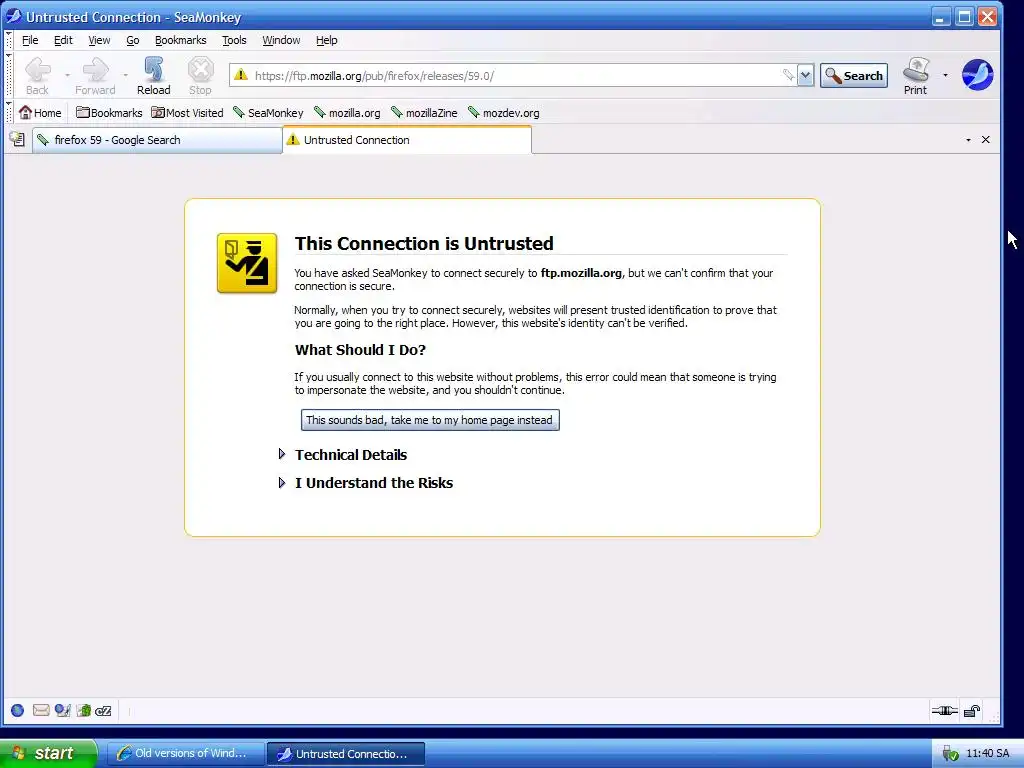
Task: Click the warning icon in address bar
Action: pyautogui.click(x=241, y=75)
